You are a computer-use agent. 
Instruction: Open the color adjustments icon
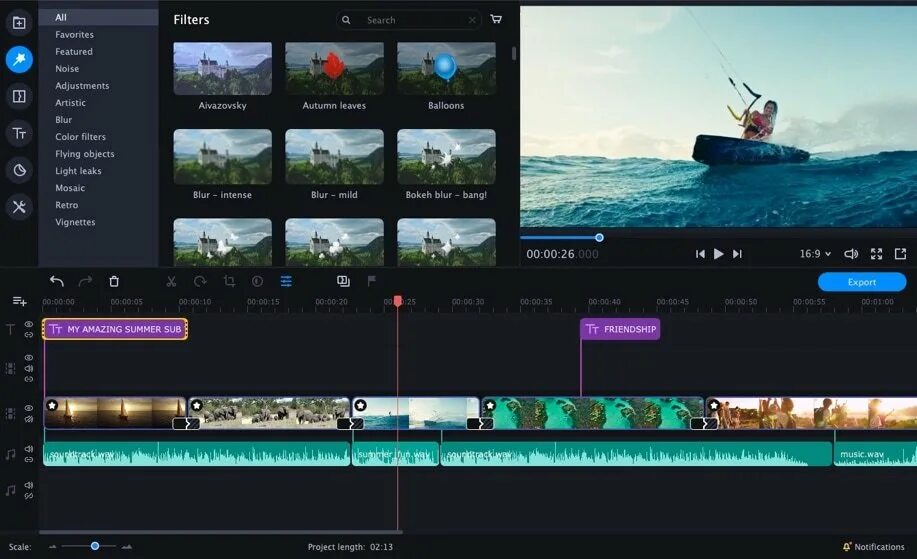[257, 281]
